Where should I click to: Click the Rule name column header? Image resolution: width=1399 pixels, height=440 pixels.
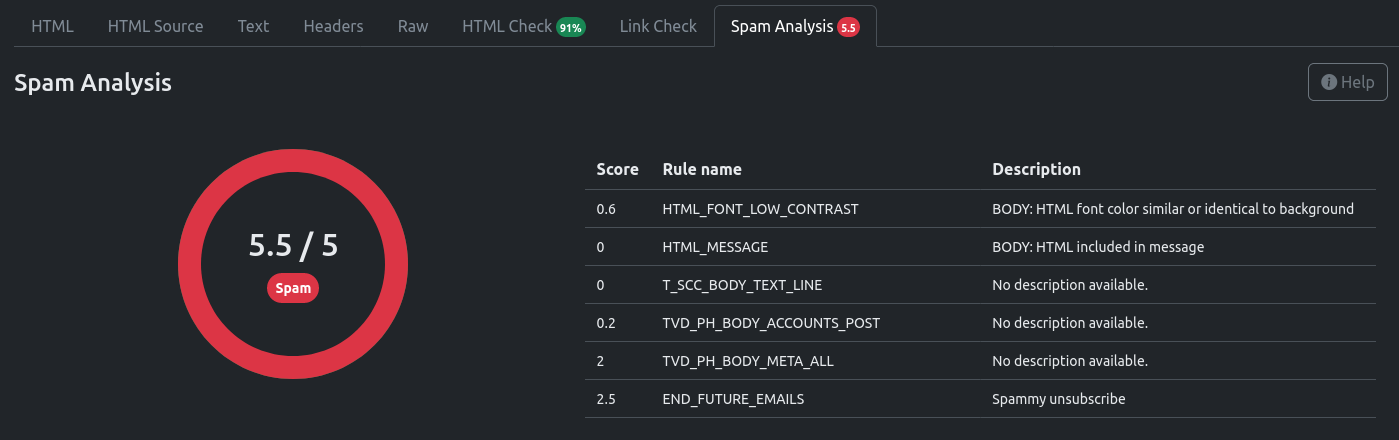coord(702,169)
